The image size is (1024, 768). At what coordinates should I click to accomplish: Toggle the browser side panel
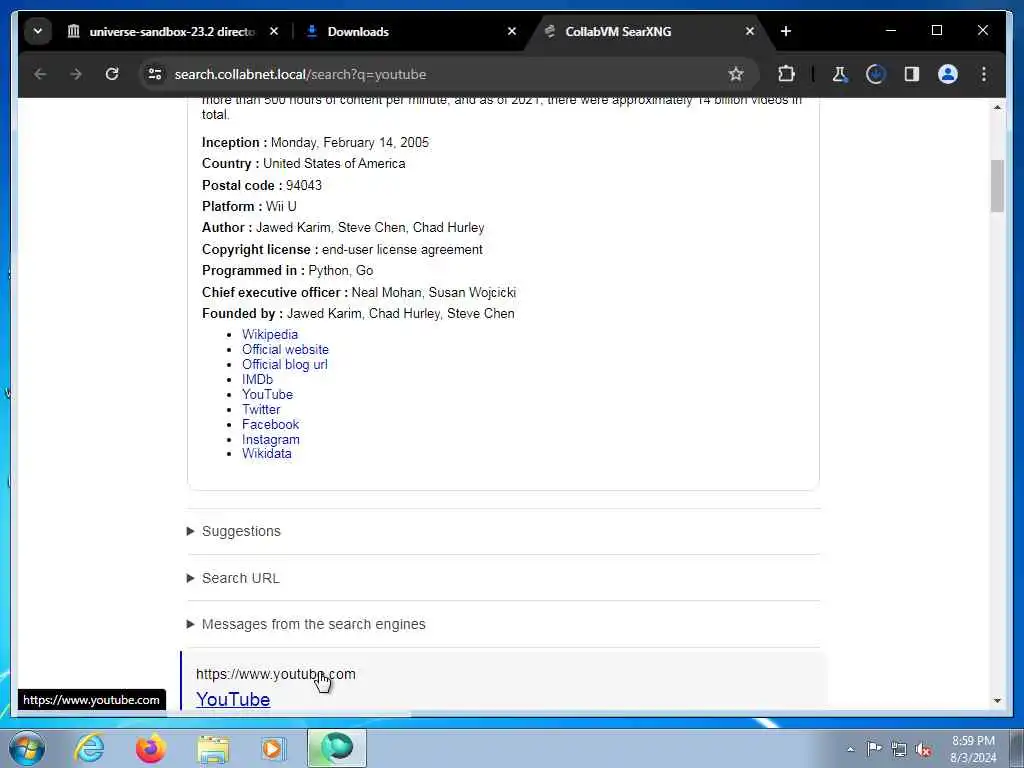(x=912, y=74)
